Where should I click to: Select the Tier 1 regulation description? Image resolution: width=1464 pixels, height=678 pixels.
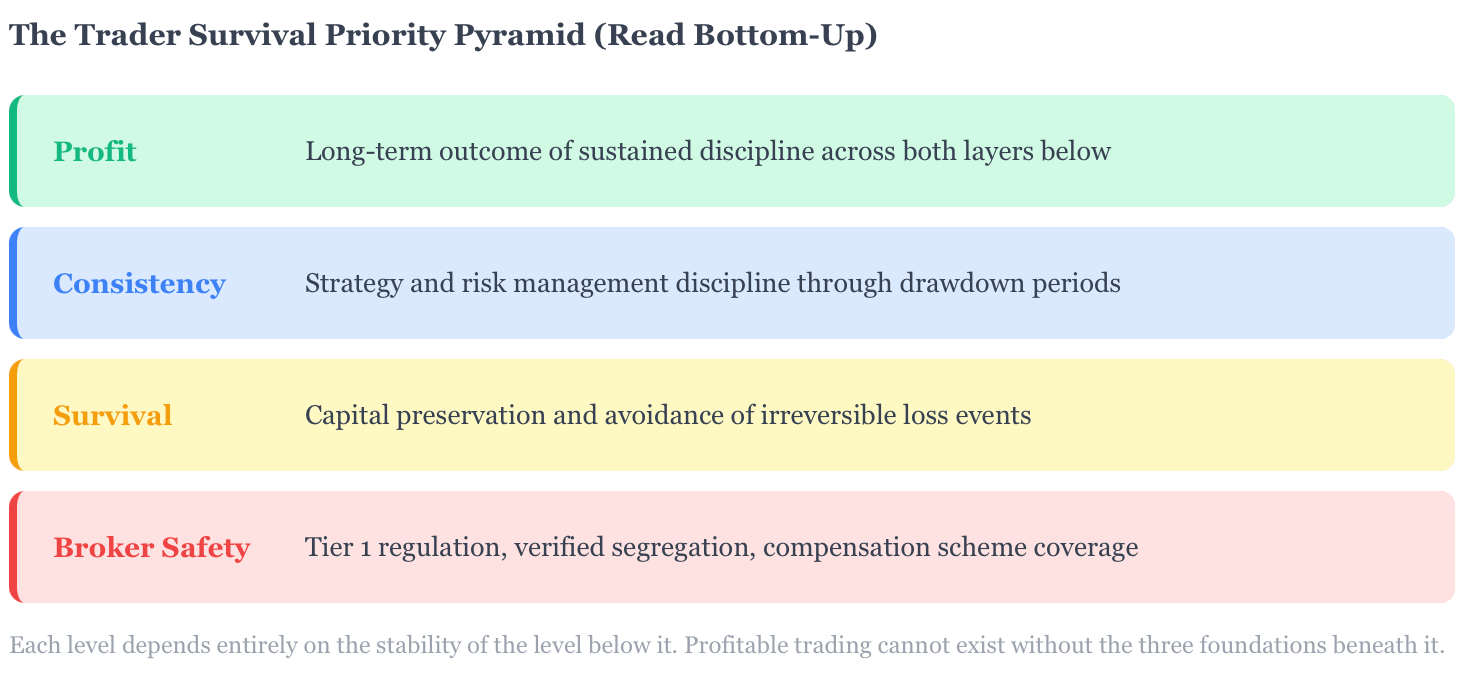point(722,548)
